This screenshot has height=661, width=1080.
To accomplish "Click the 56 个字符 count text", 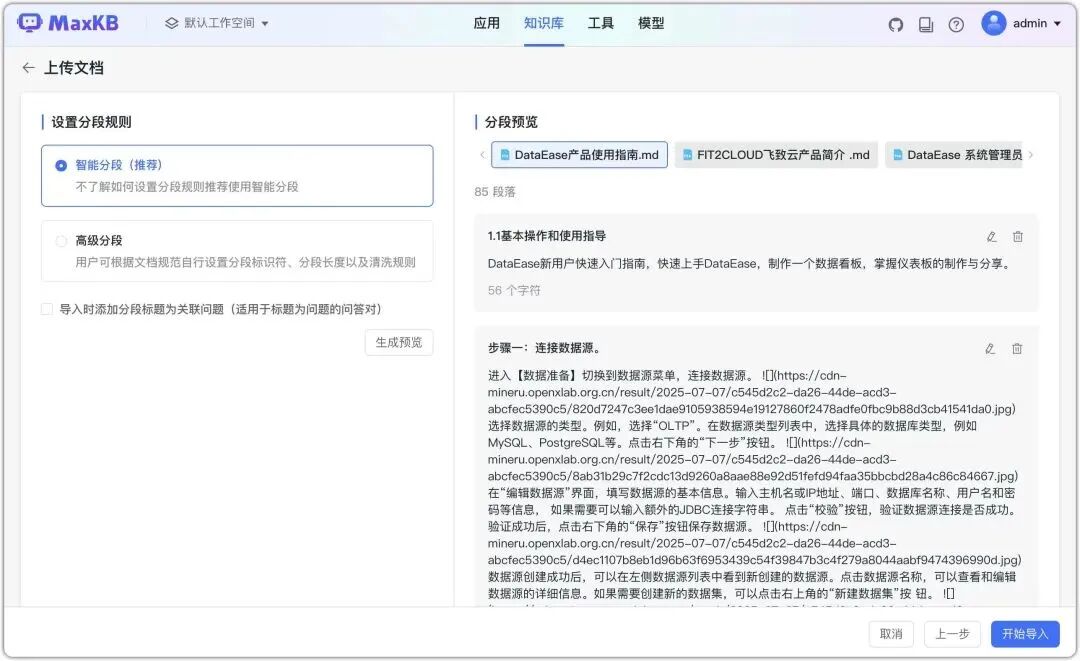I will click(514, 291).
